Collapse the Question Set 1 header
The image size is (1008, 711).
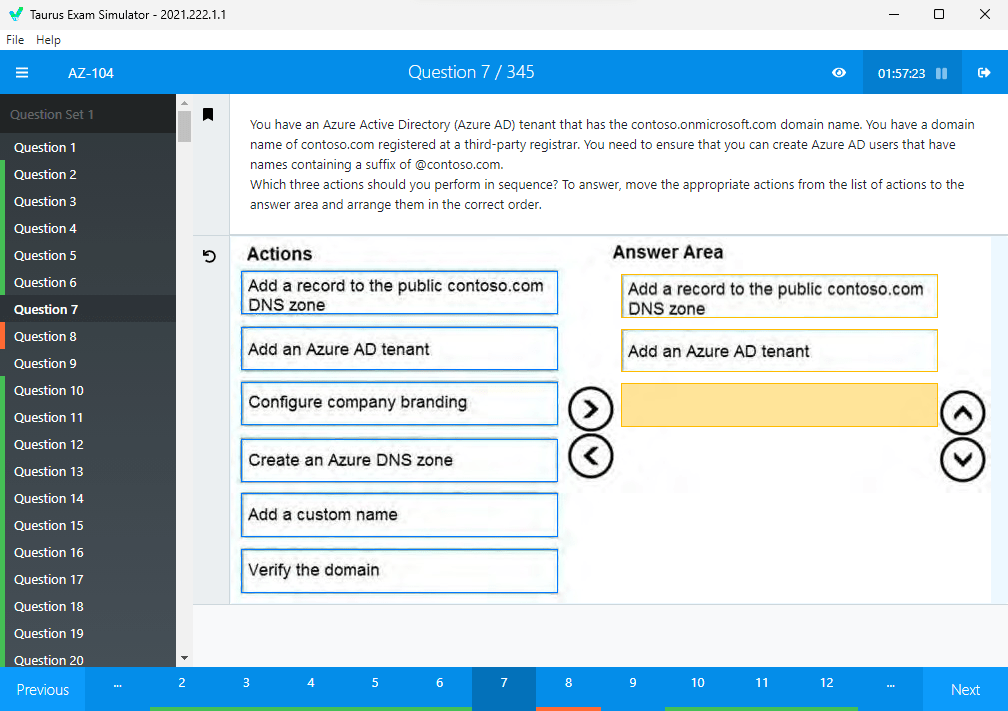point(88,114)
